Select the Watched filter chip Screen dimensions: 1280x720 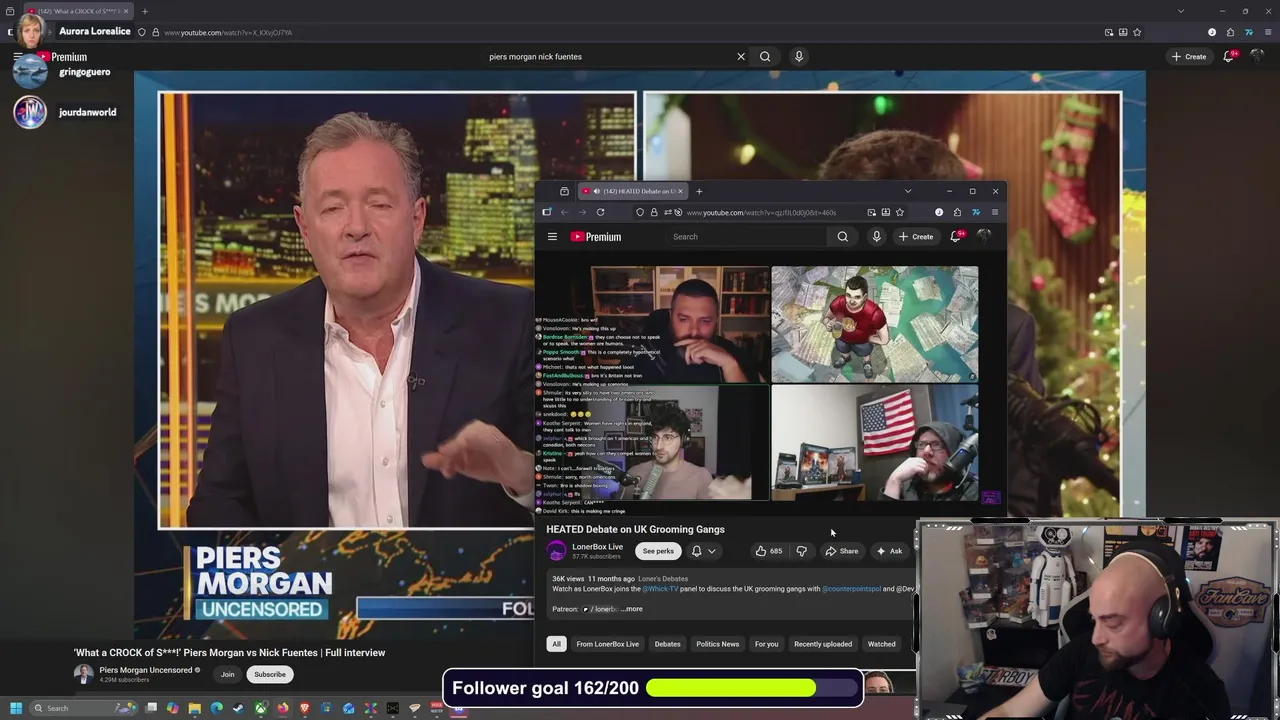pyautogui.click(x=881, y=644)
